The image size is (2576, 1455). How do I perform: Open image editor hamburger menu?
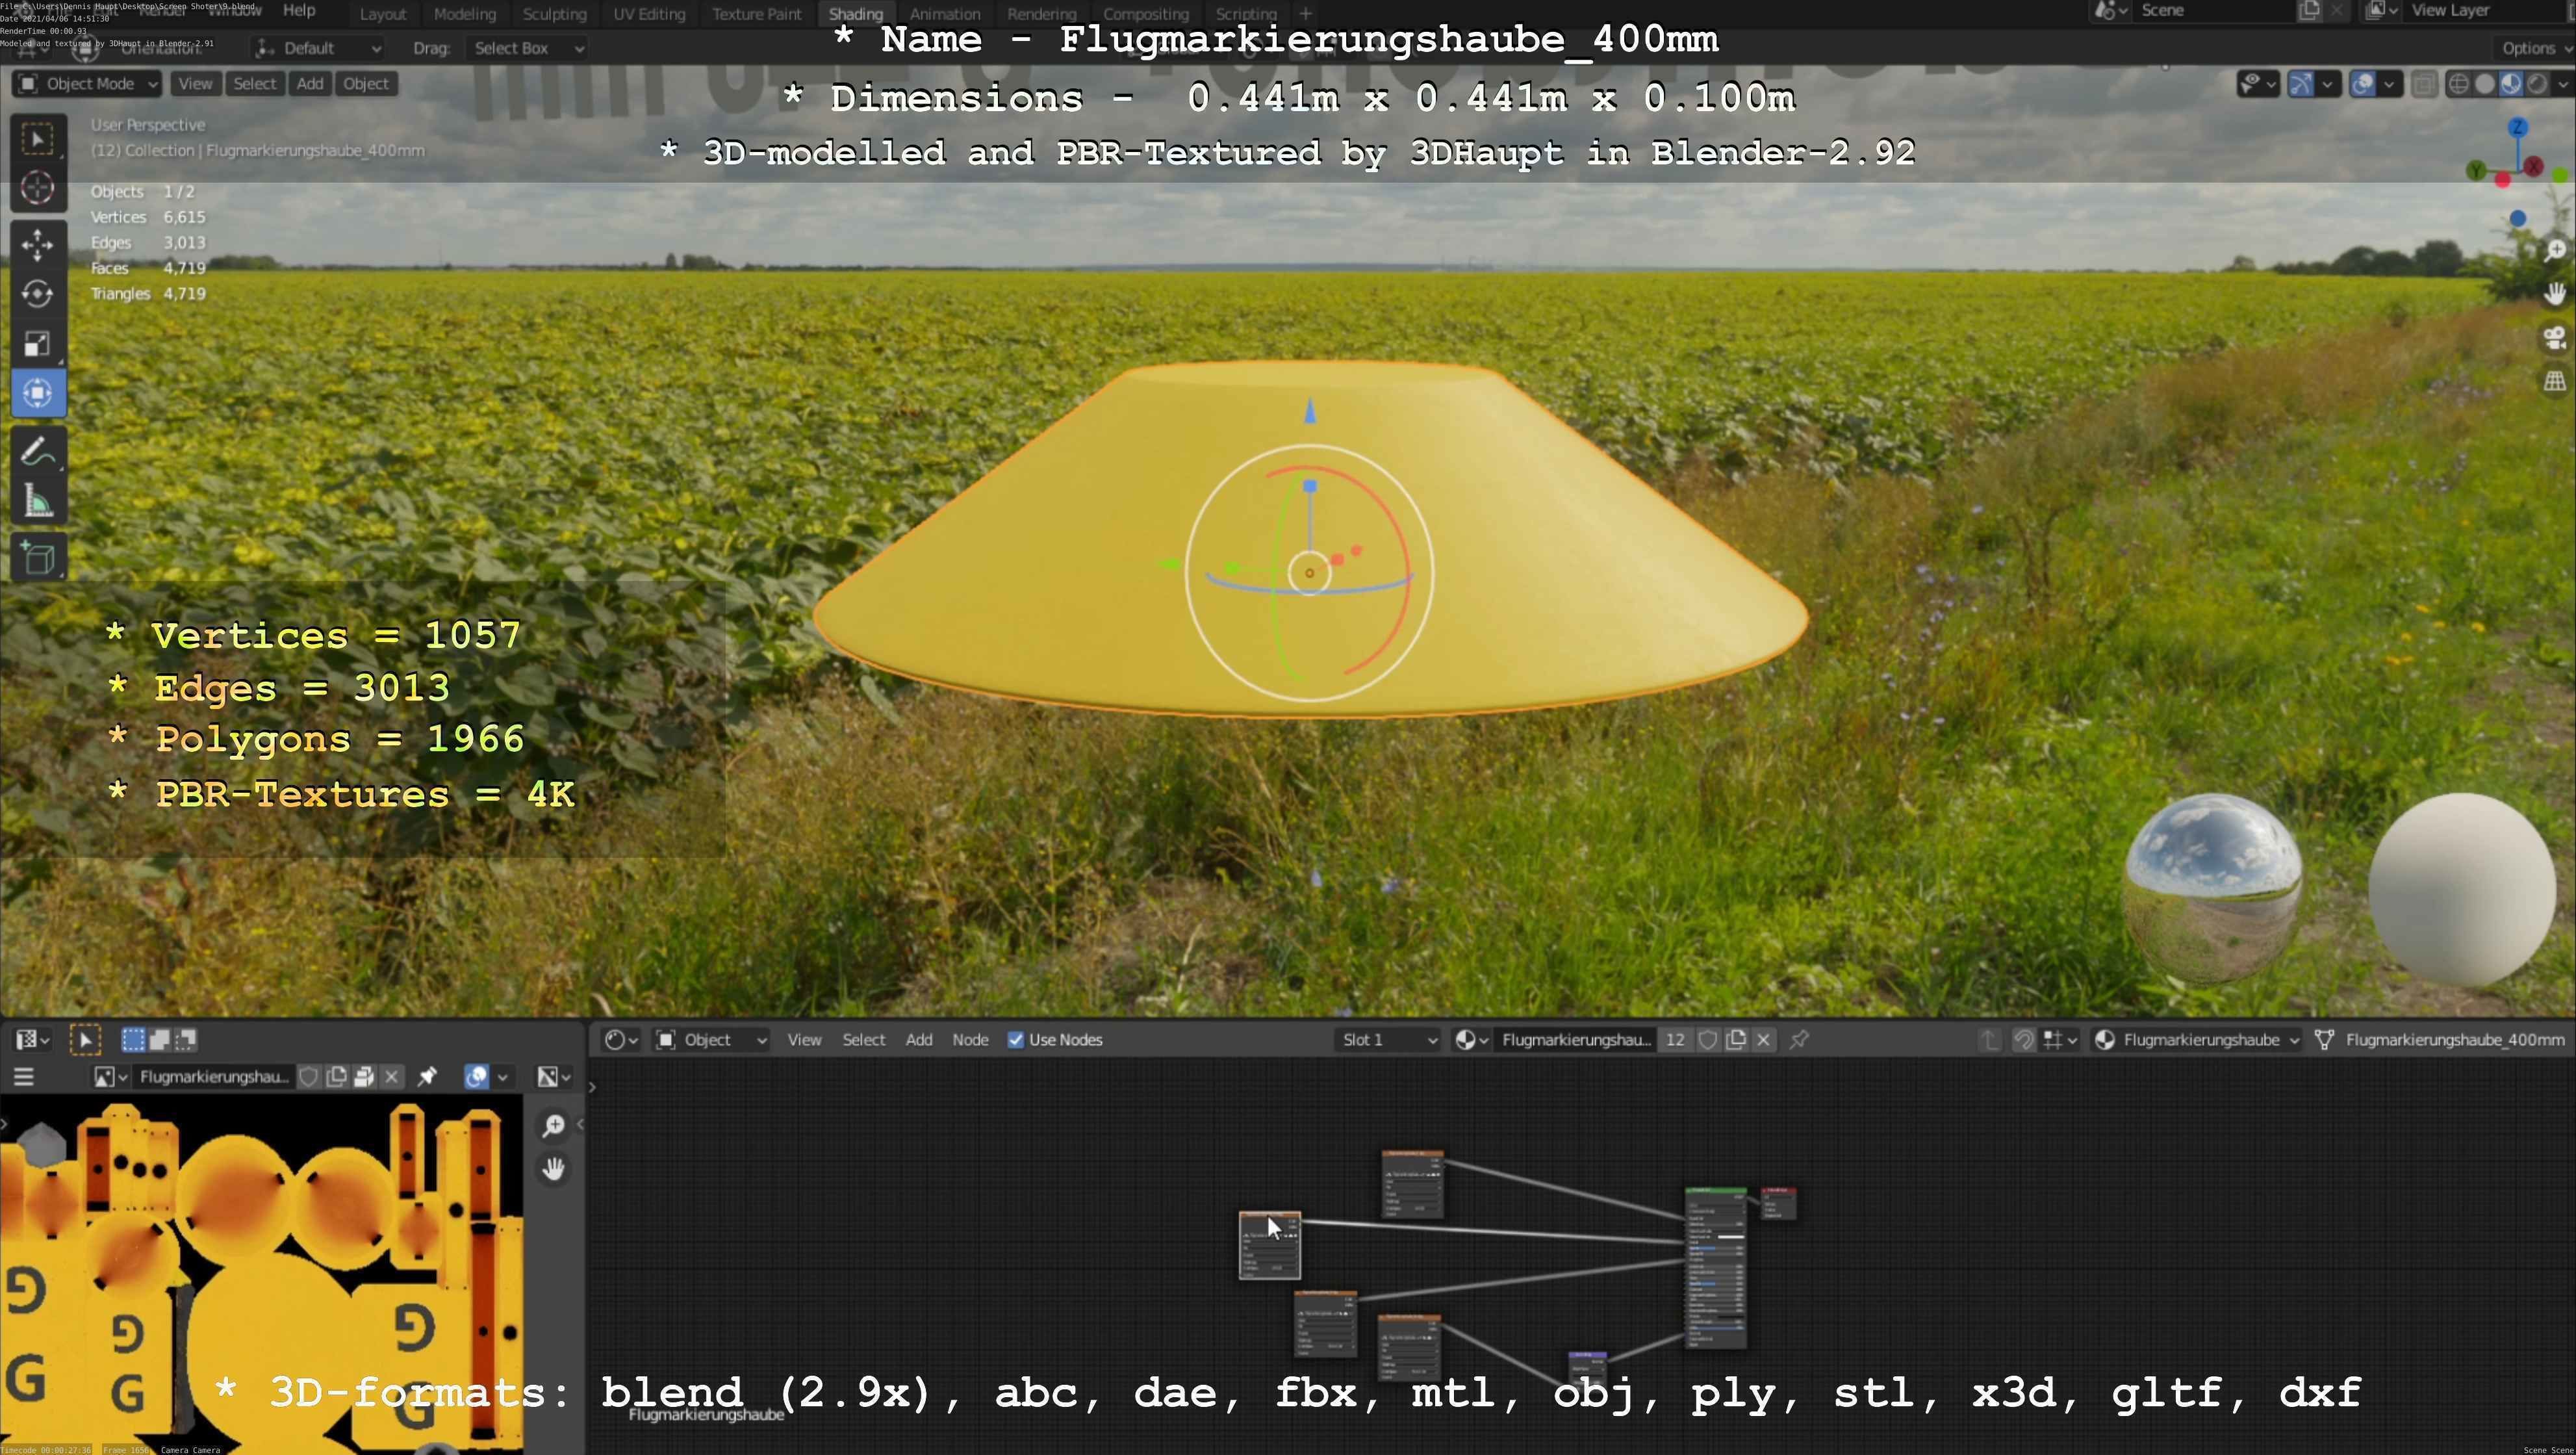pos(24,1077)
